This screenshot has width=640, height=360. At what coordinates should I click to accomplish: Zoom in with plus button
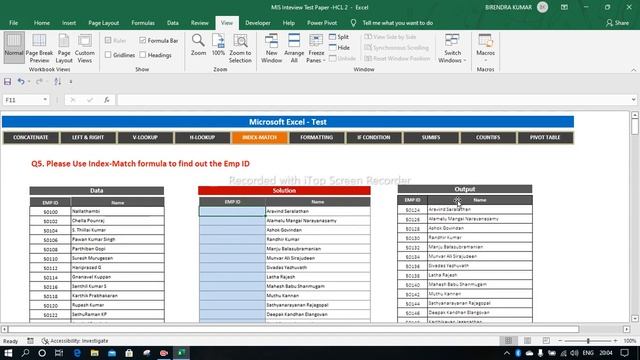(616, 340)
